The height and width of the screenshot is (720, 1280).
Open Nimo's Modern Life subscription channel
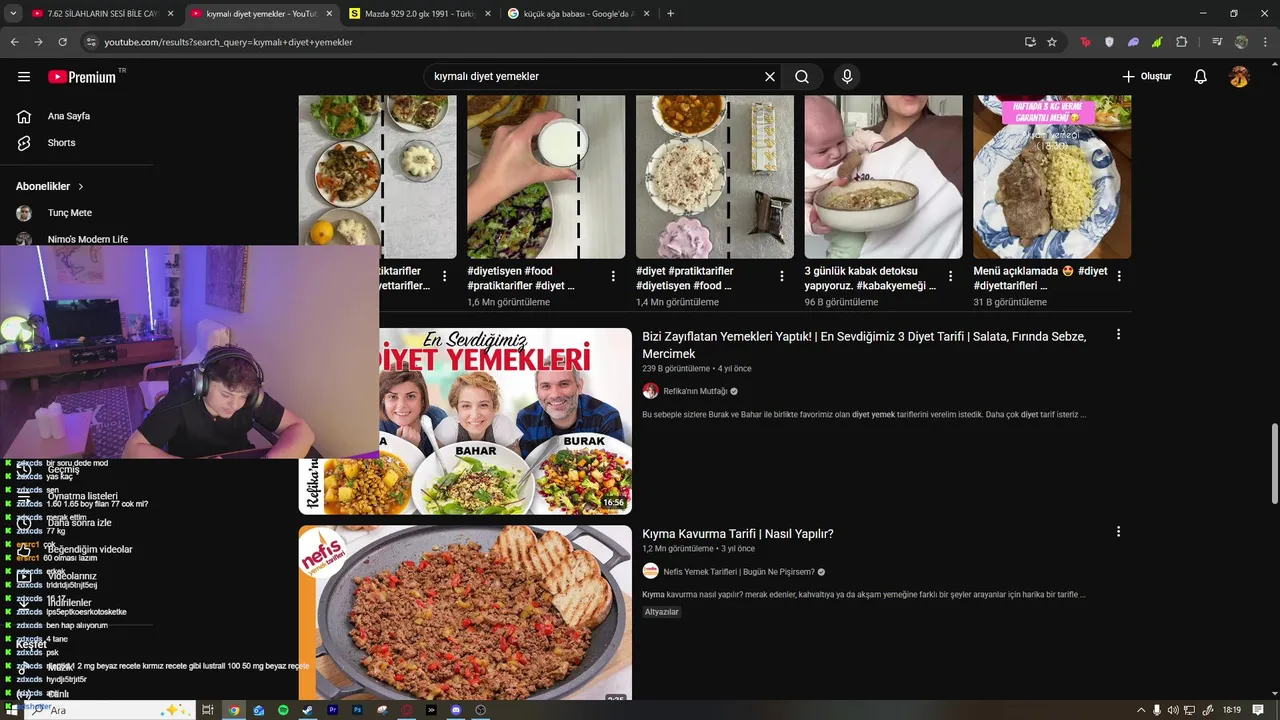click(x=88, y=239)
